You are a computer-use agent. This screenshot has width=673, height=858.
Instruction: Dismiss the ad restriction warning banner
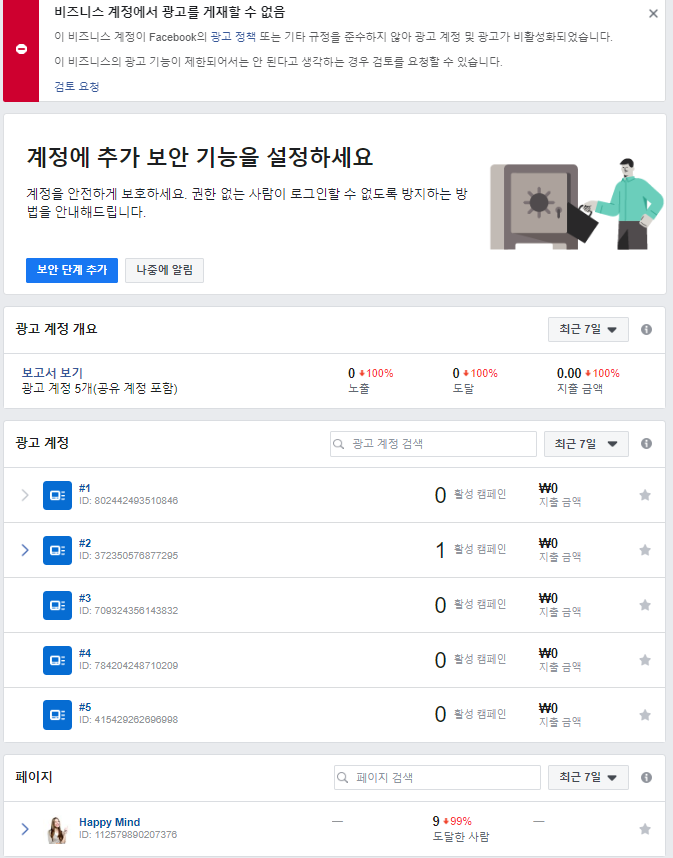(653, 14)
